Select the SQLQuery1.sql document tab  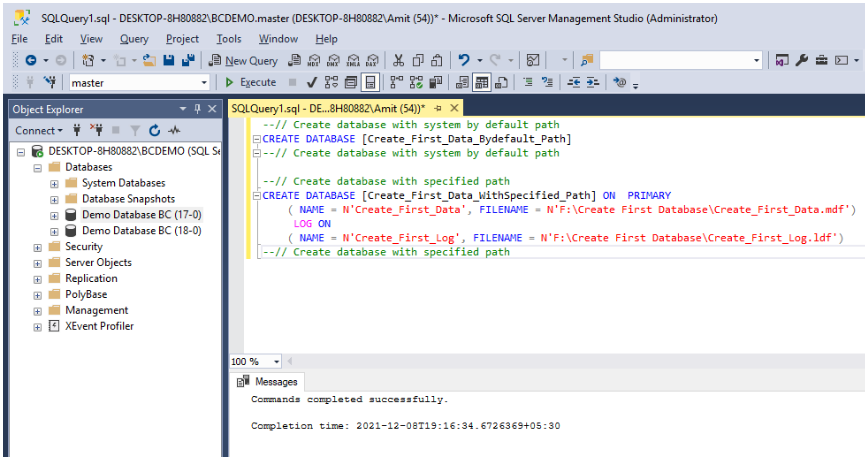coord(328,108)
